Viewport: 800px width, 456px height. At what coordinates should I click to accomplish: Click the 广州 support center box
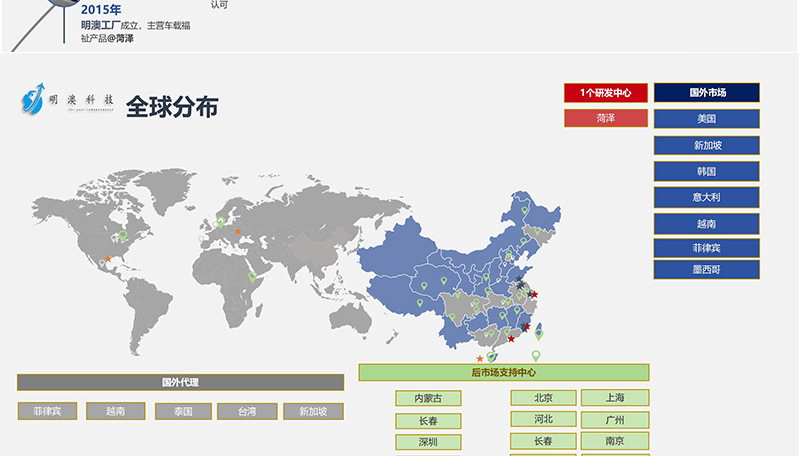click(615, 420)
